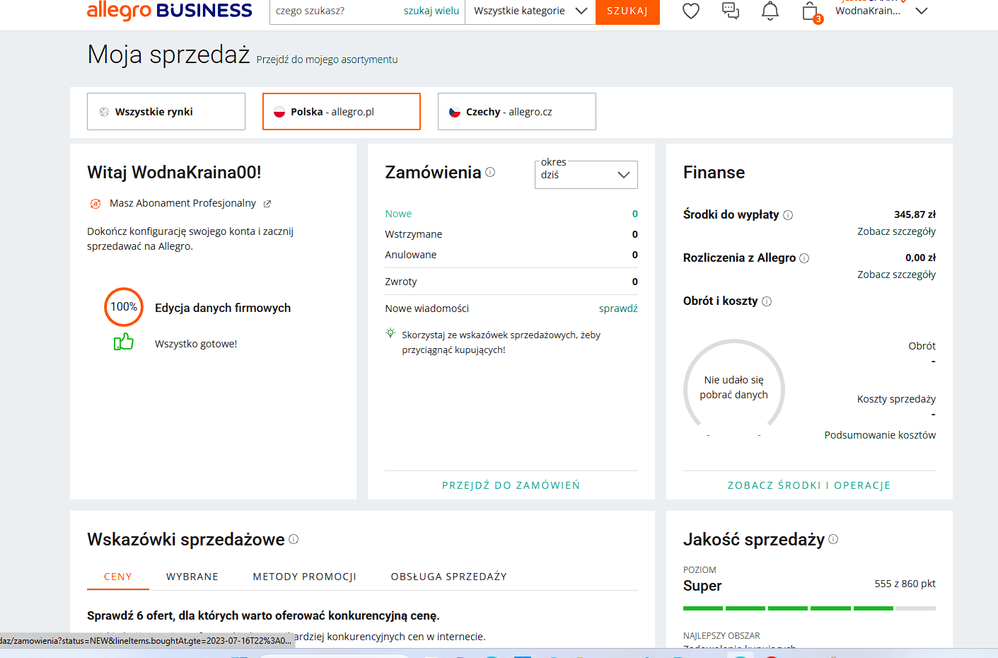Click the allegro Business logo

(x=169, y=11)
